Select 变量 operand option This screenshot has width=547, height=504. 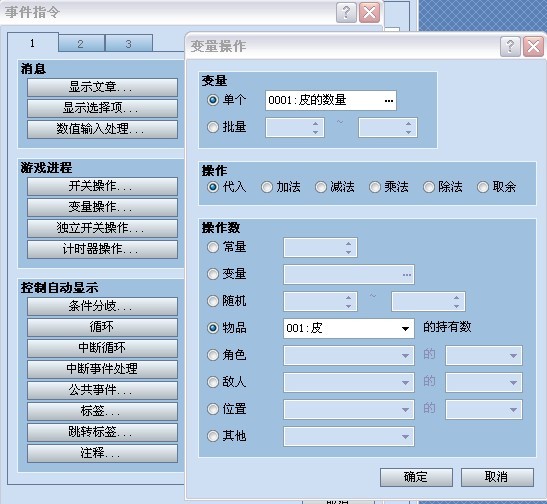click(x=213, y=274)
